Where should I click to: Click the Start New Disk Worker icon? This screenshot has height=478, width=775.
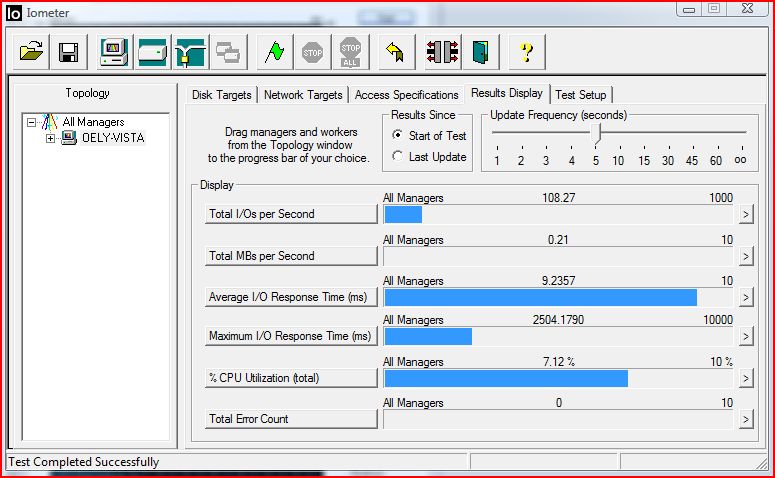pyautogui.click(x=152, y=52)
